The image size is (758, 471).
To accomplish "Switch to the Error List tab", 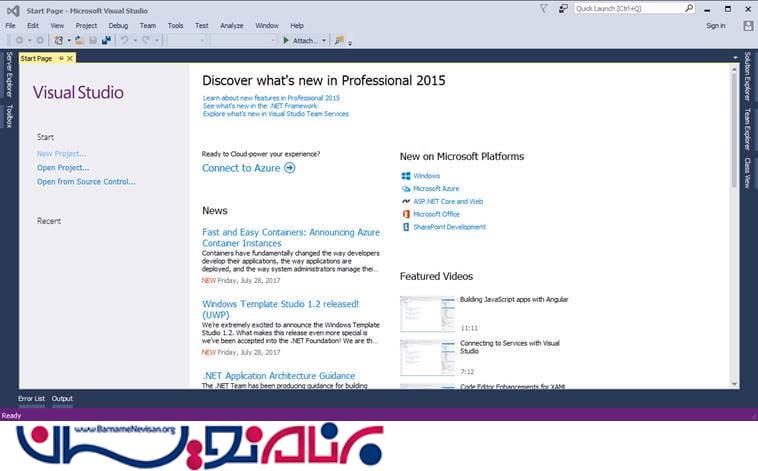I will [31, 398].
